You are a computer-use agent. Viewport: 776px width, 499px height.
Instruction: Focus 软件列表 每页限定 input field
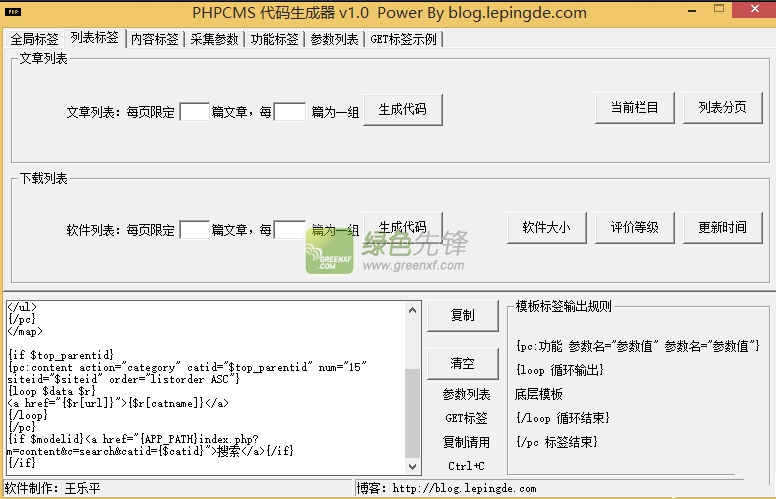pos(194,230)
